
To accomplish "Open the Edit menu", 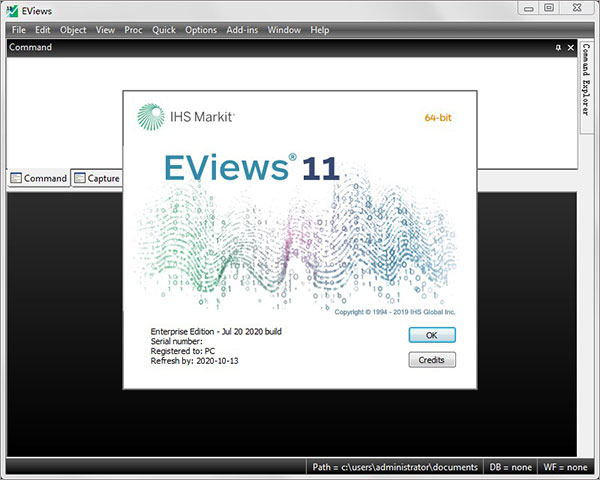I will (42, 30).
